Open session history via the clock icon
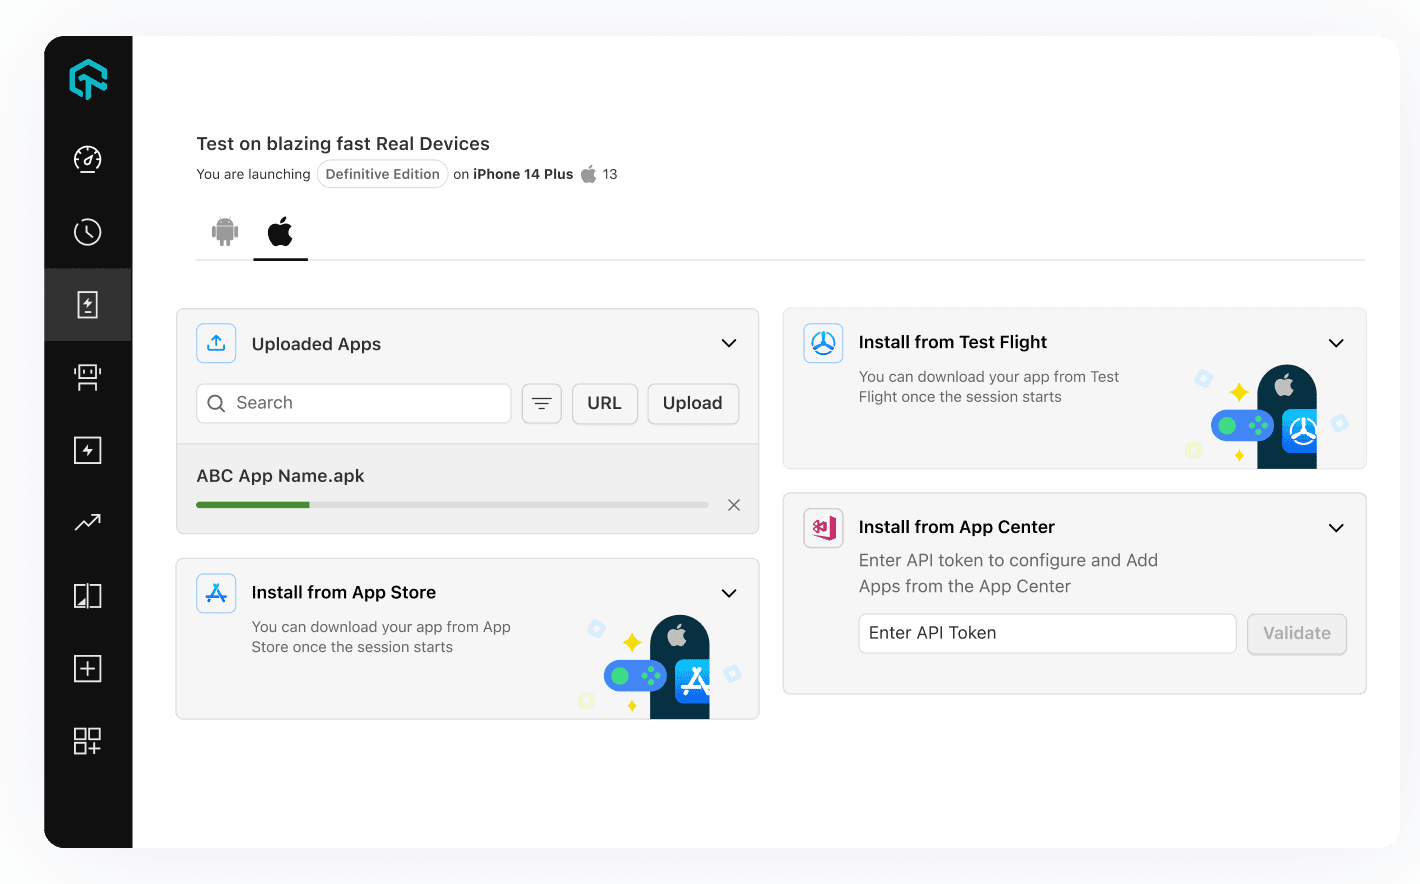1420x884 pixels. 88,232
